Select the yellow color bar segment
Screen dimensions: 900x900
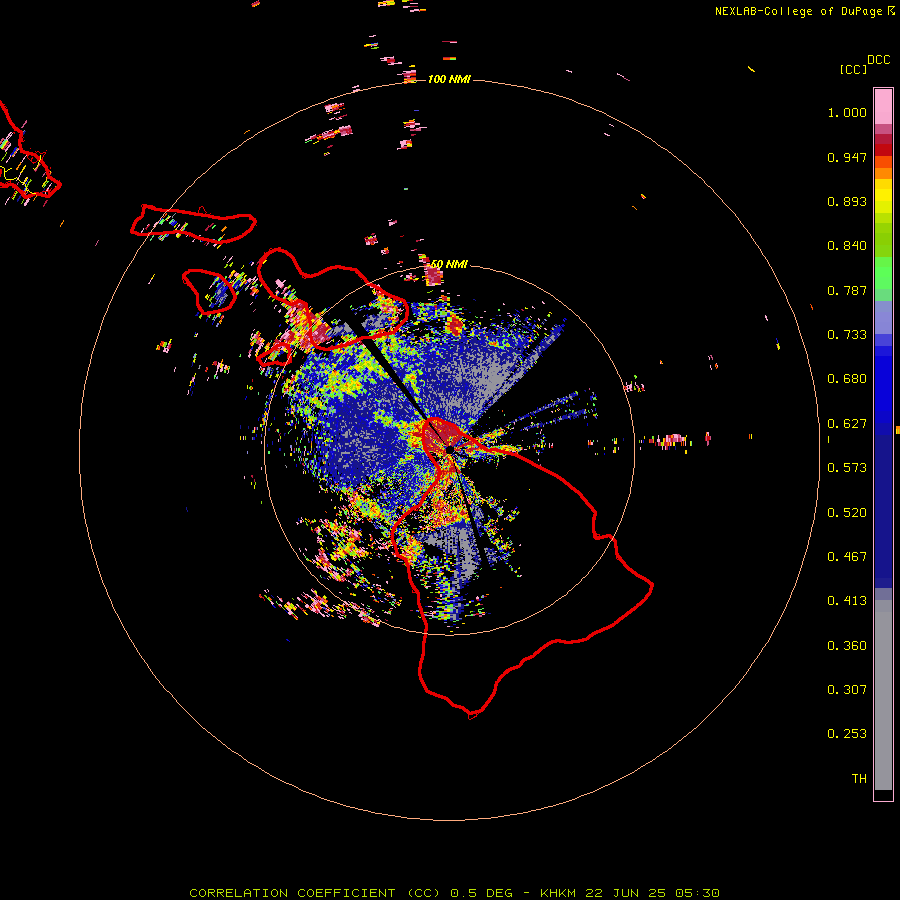coord(883,196)
